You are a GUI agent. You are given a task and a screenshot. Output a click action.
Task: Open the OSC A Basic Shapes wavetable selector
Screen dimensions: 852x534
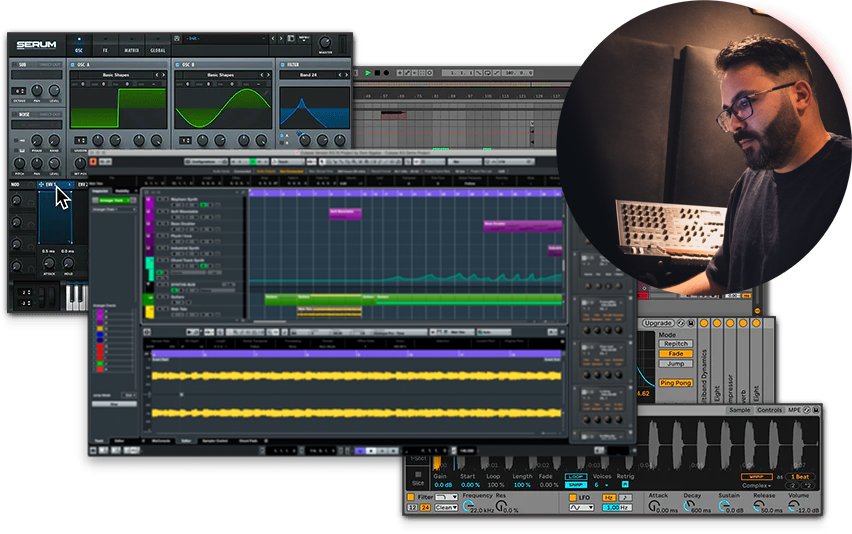(116, 75)
